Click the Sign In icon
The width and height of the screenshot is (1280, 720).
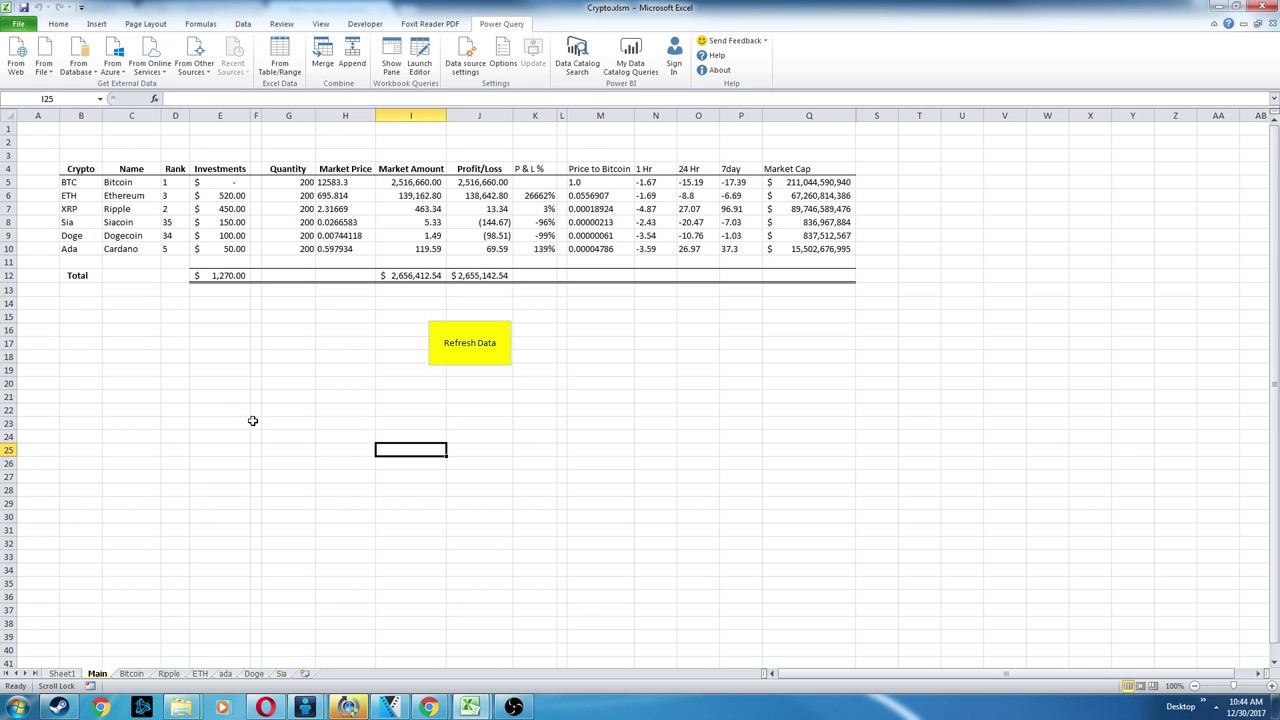(x=674, y=56)
